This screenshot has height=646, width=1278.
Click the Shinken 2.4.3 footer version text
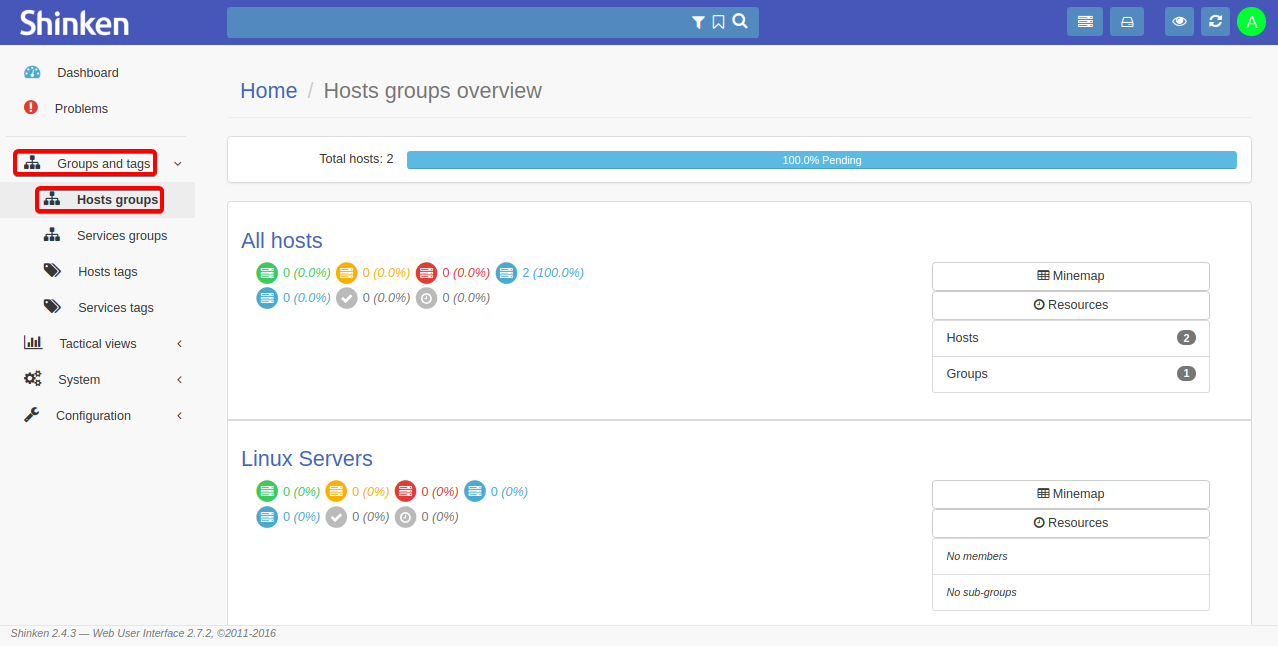click(143, 633)
